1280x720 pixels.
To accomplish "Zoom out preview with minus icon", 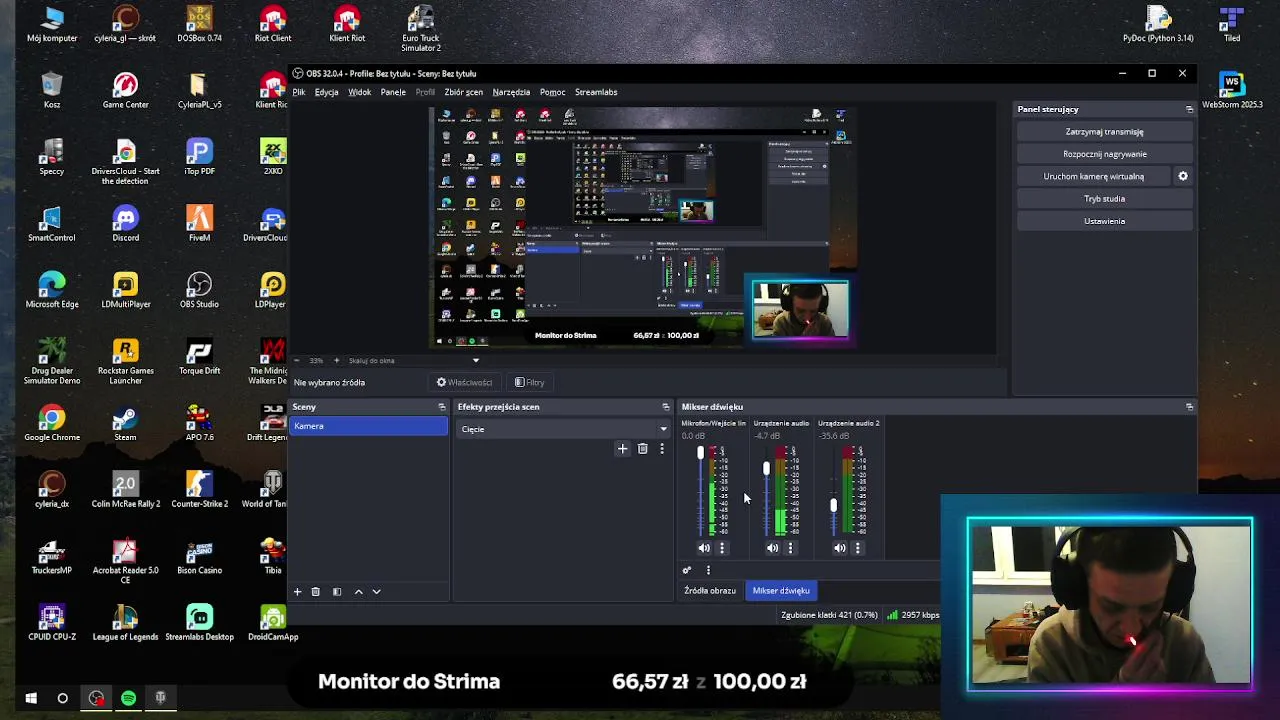I will (x=297, y=360).
